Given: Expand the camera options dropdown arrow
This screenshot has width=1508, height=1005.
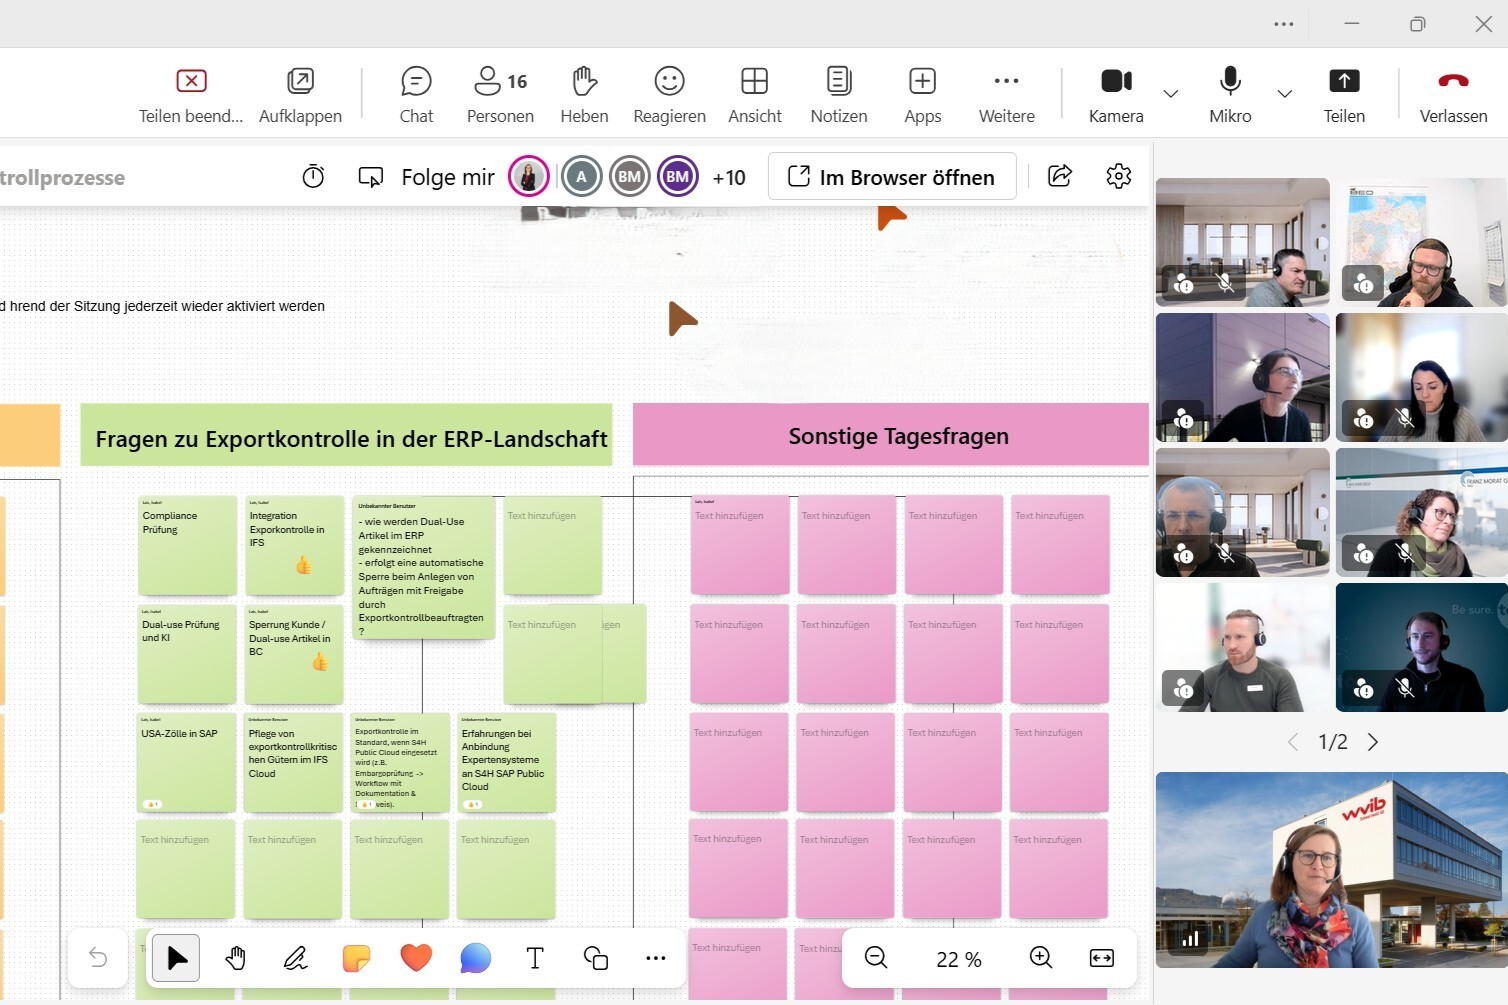Looking at the screenshot, I should click(x=1170, y=94).
